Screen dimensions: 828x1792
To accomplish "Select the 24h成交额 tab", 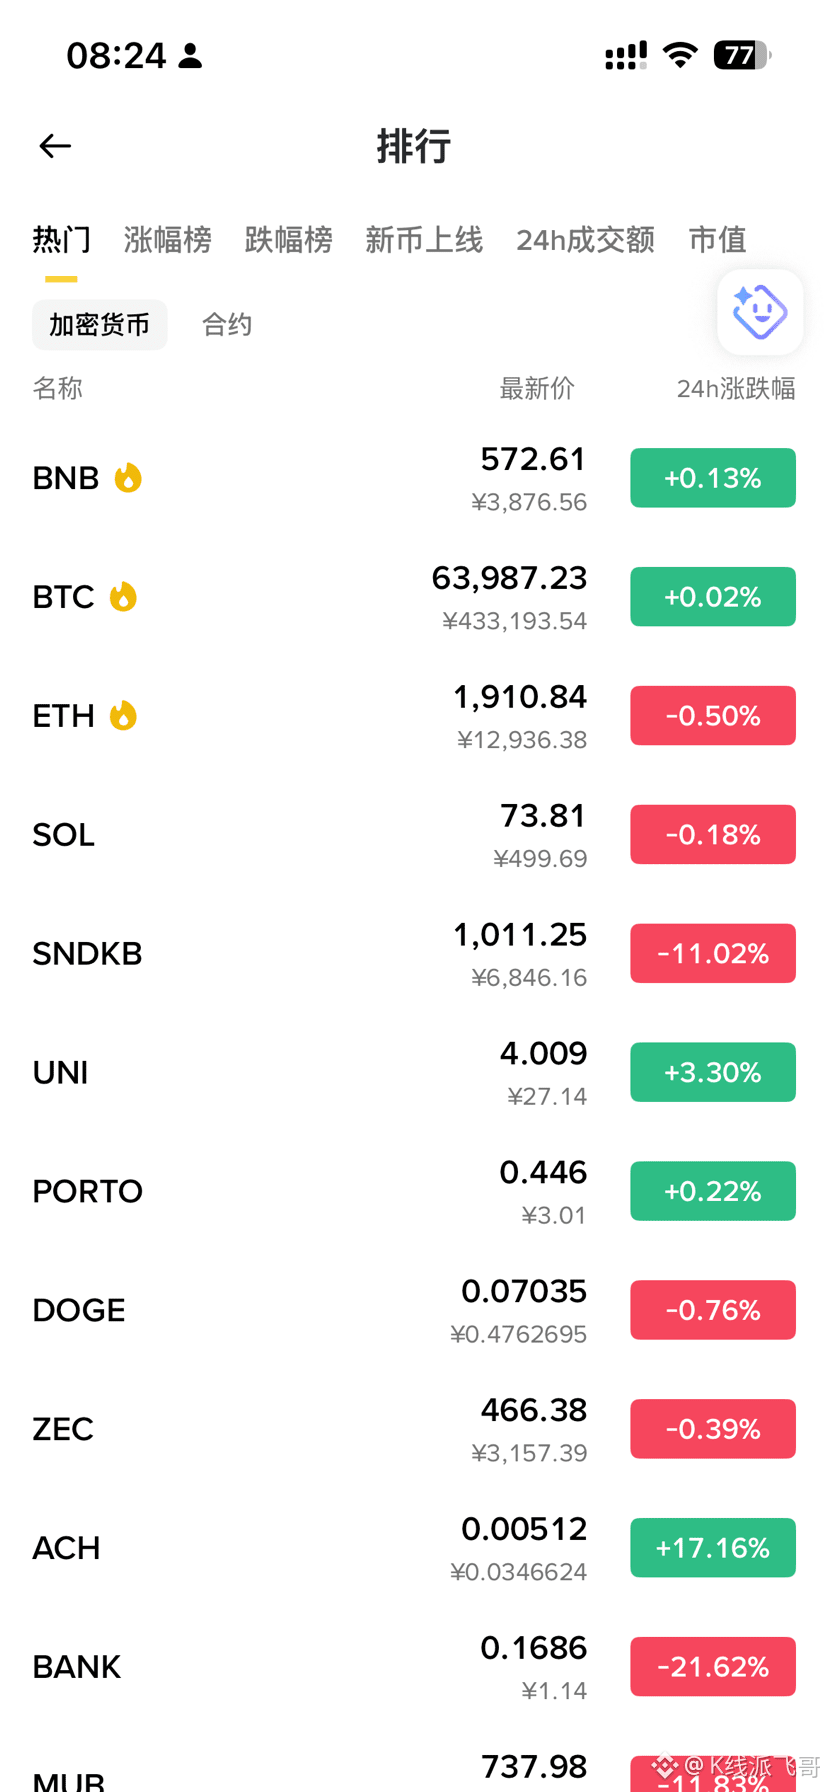I will (x=586, y=240).
